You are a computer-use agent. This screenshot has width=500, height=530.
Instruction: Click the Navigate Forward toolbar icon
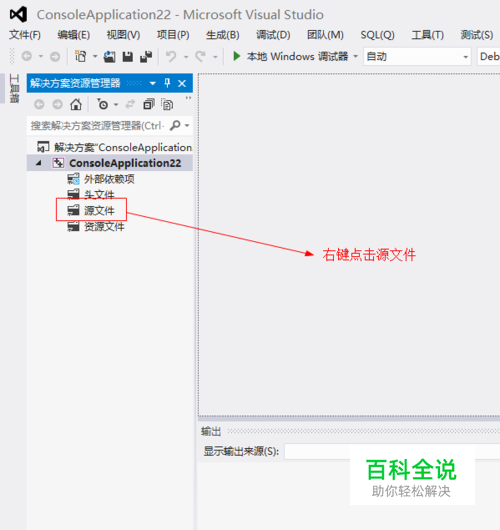55,56
